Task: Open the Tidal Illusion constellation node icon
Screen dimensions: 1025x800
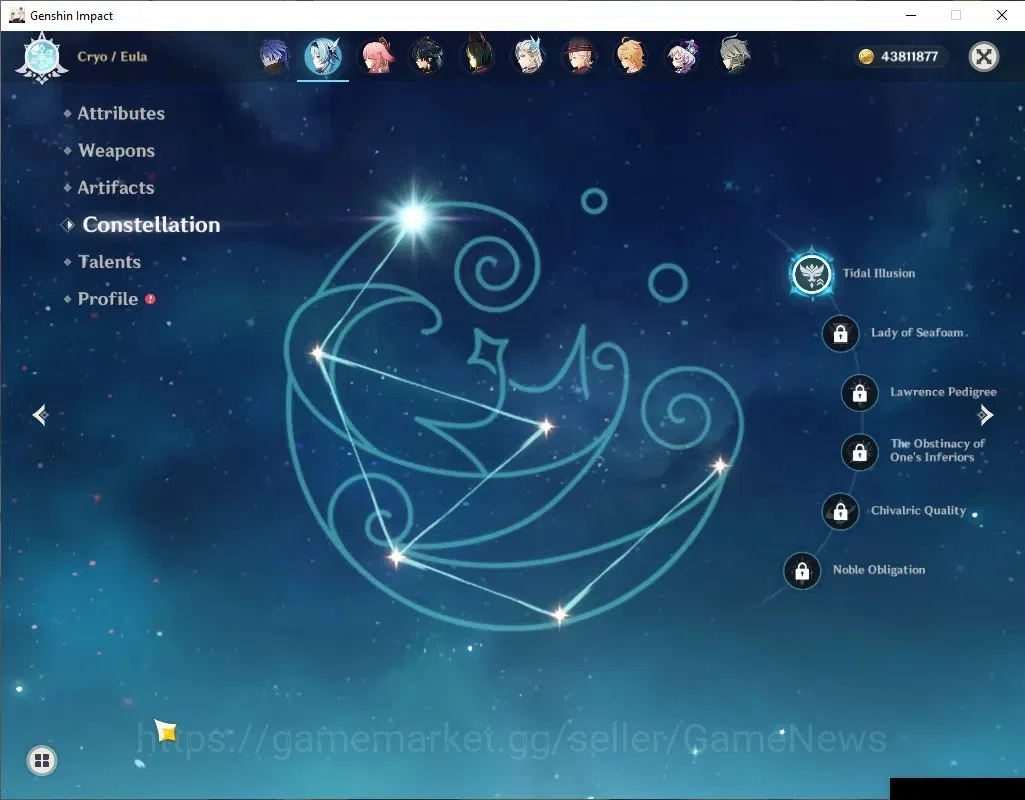Action: pos(811,274)
